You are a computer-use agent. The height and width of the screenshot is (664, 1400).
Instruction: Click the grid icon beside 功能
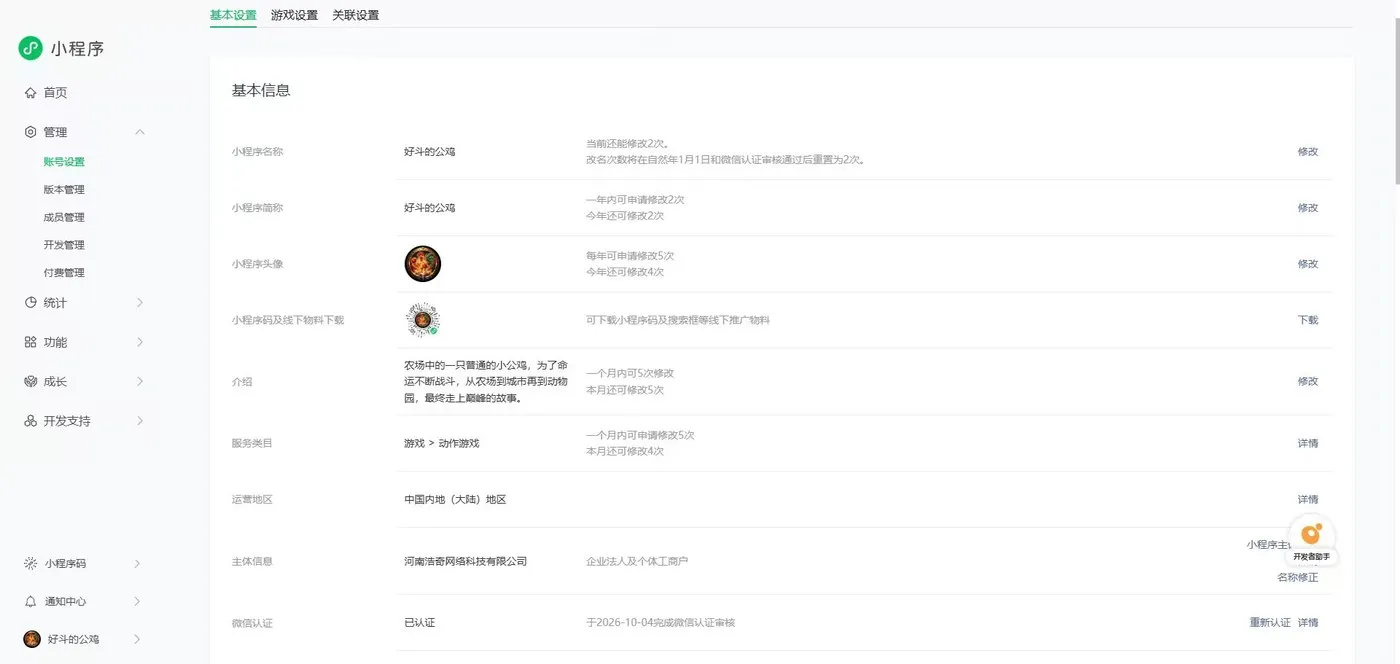(30, 342)
